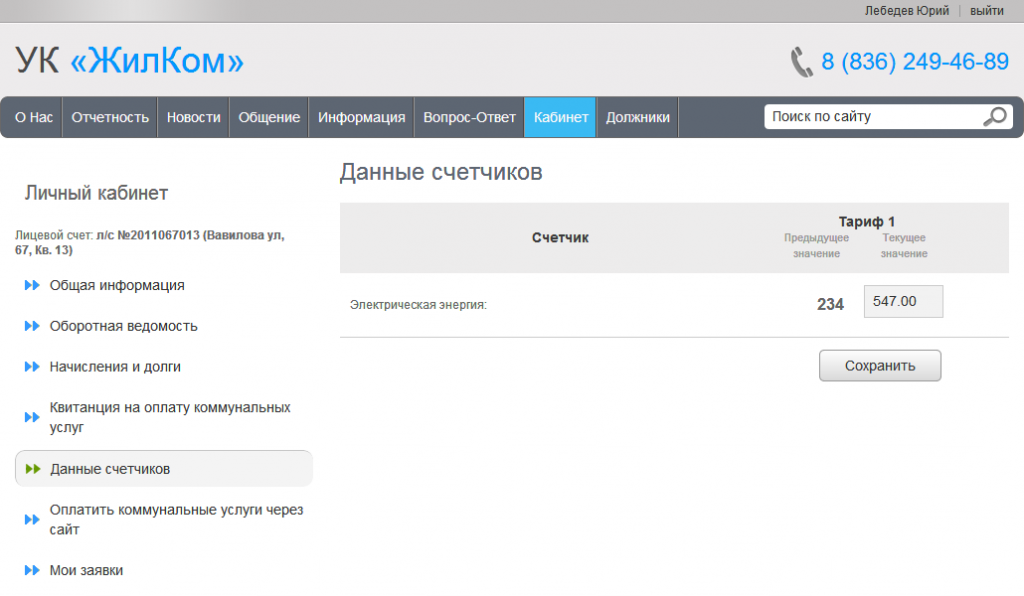Click arrow icon beside Общая информация
The image size is (1024, 596).
coord(32,285)
